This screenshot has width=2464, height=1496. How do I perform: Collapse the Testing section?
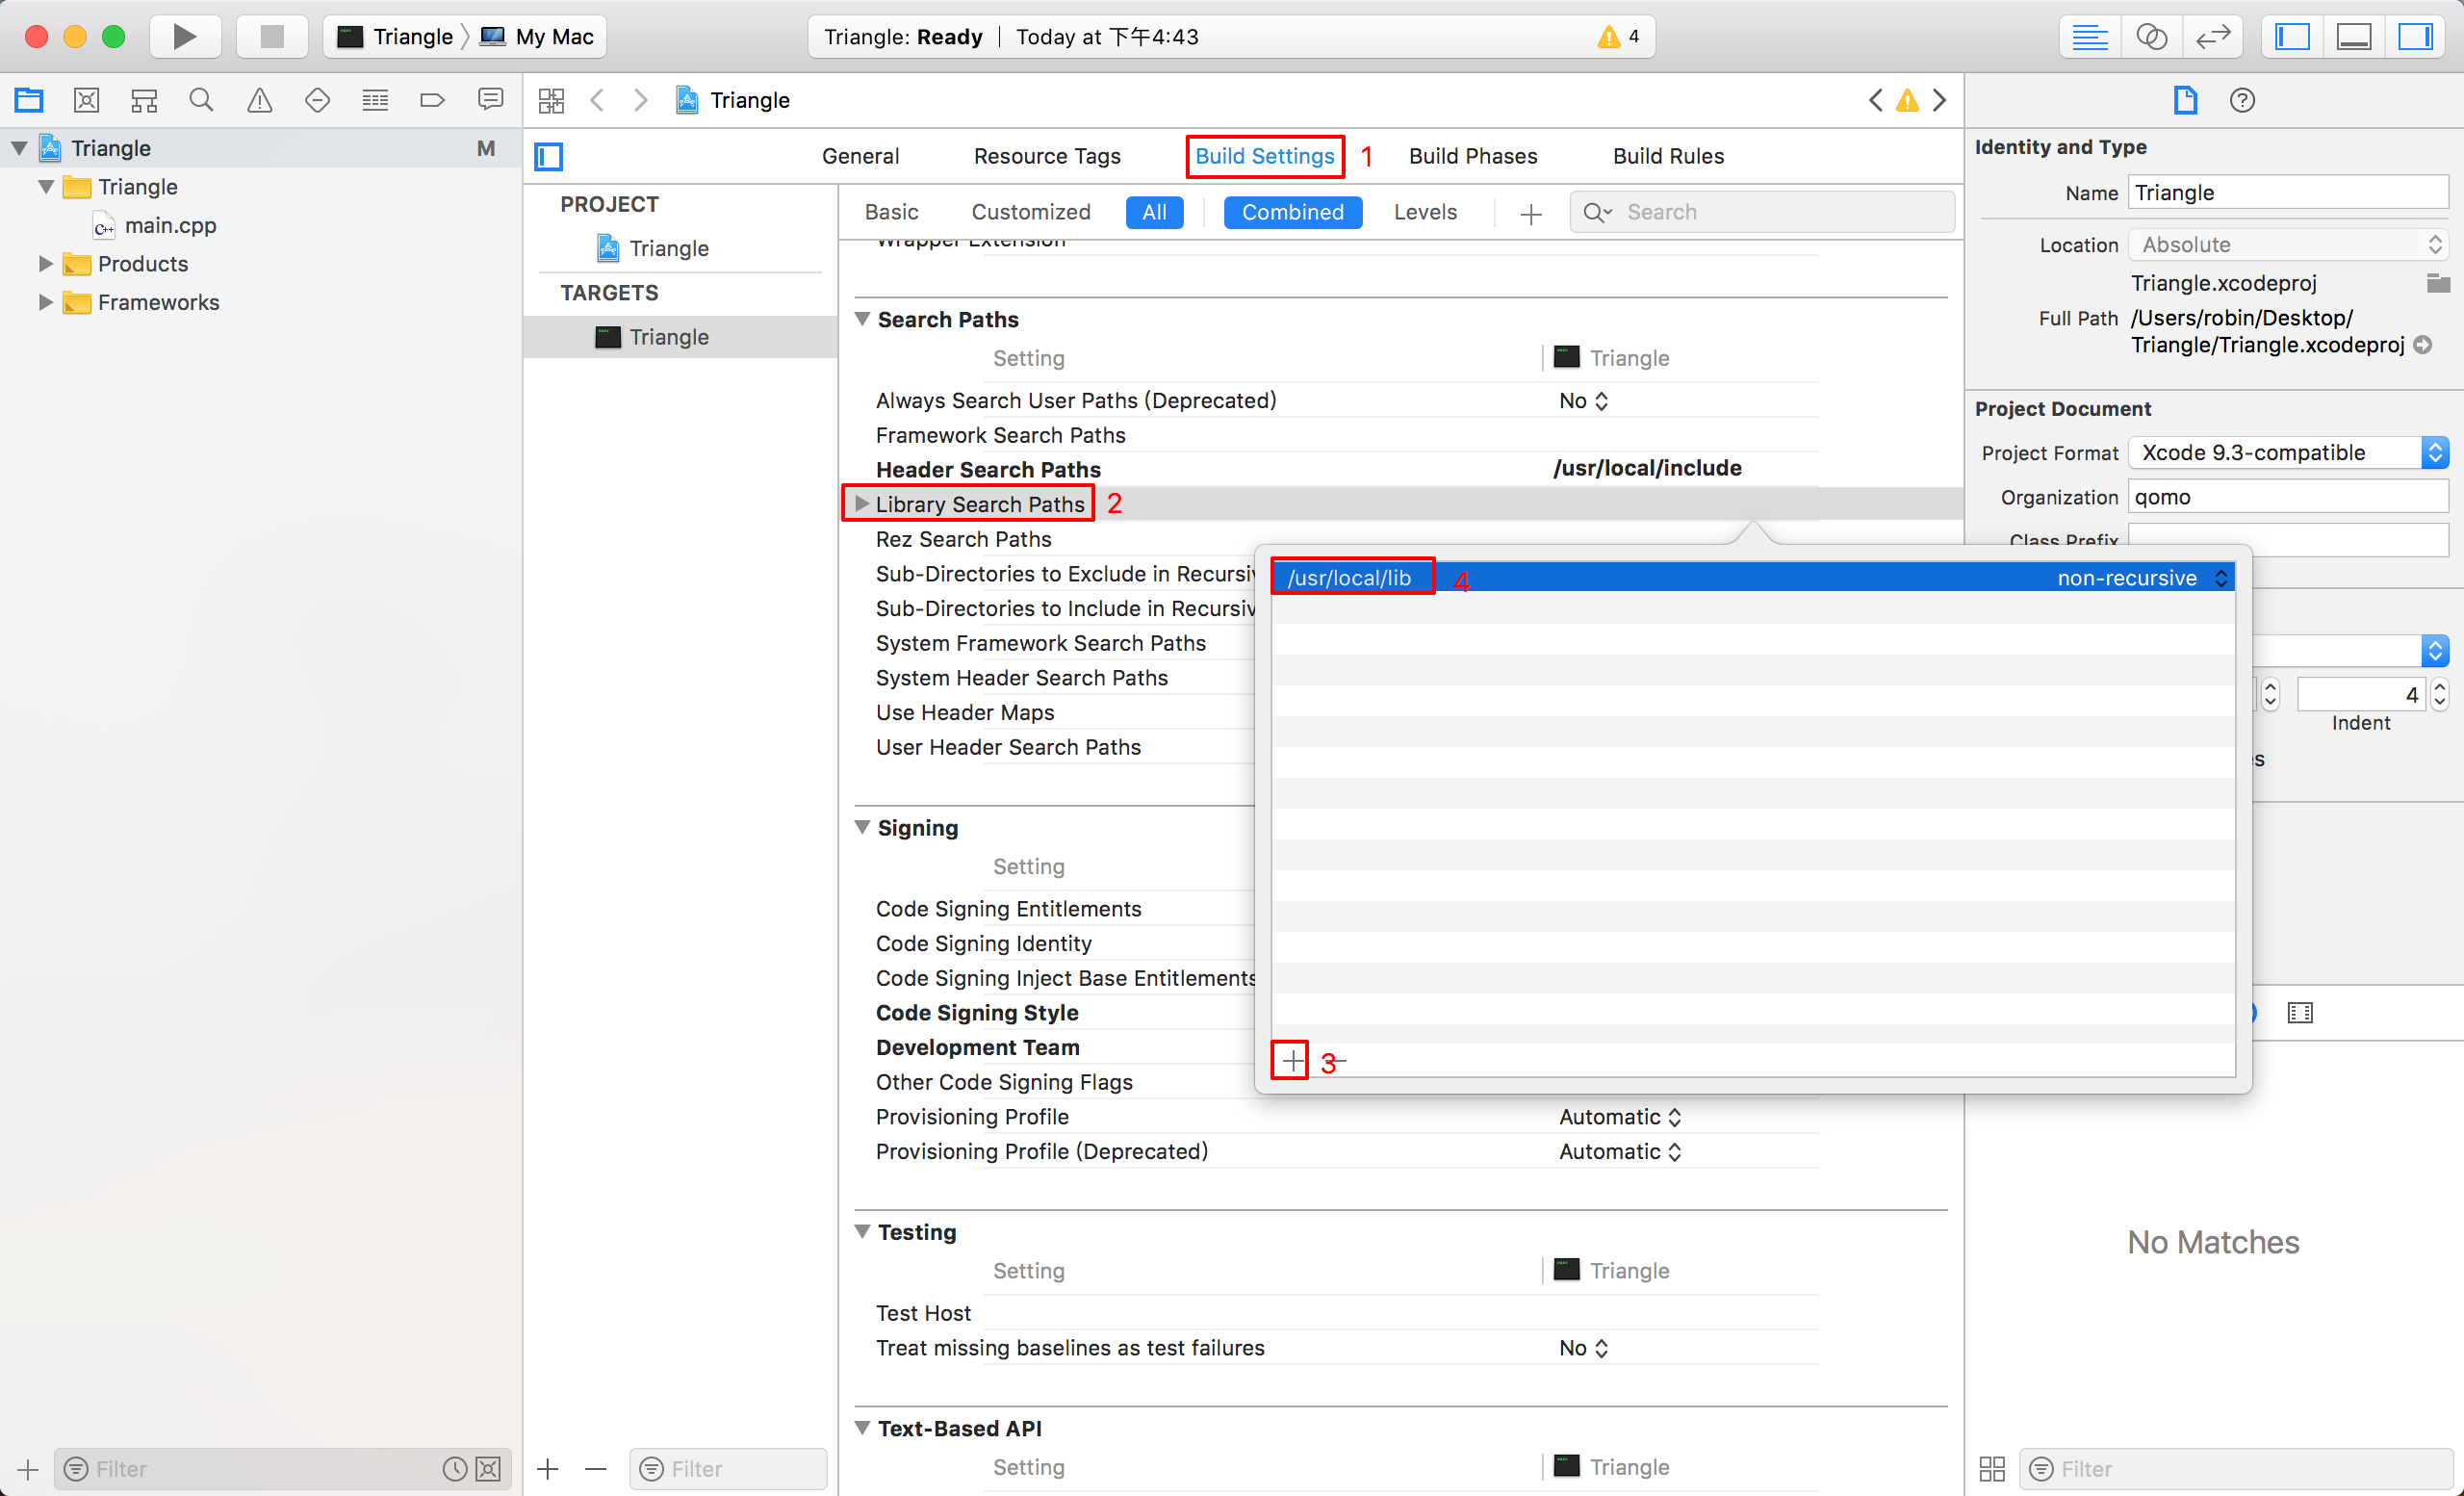pos(862,1231)
